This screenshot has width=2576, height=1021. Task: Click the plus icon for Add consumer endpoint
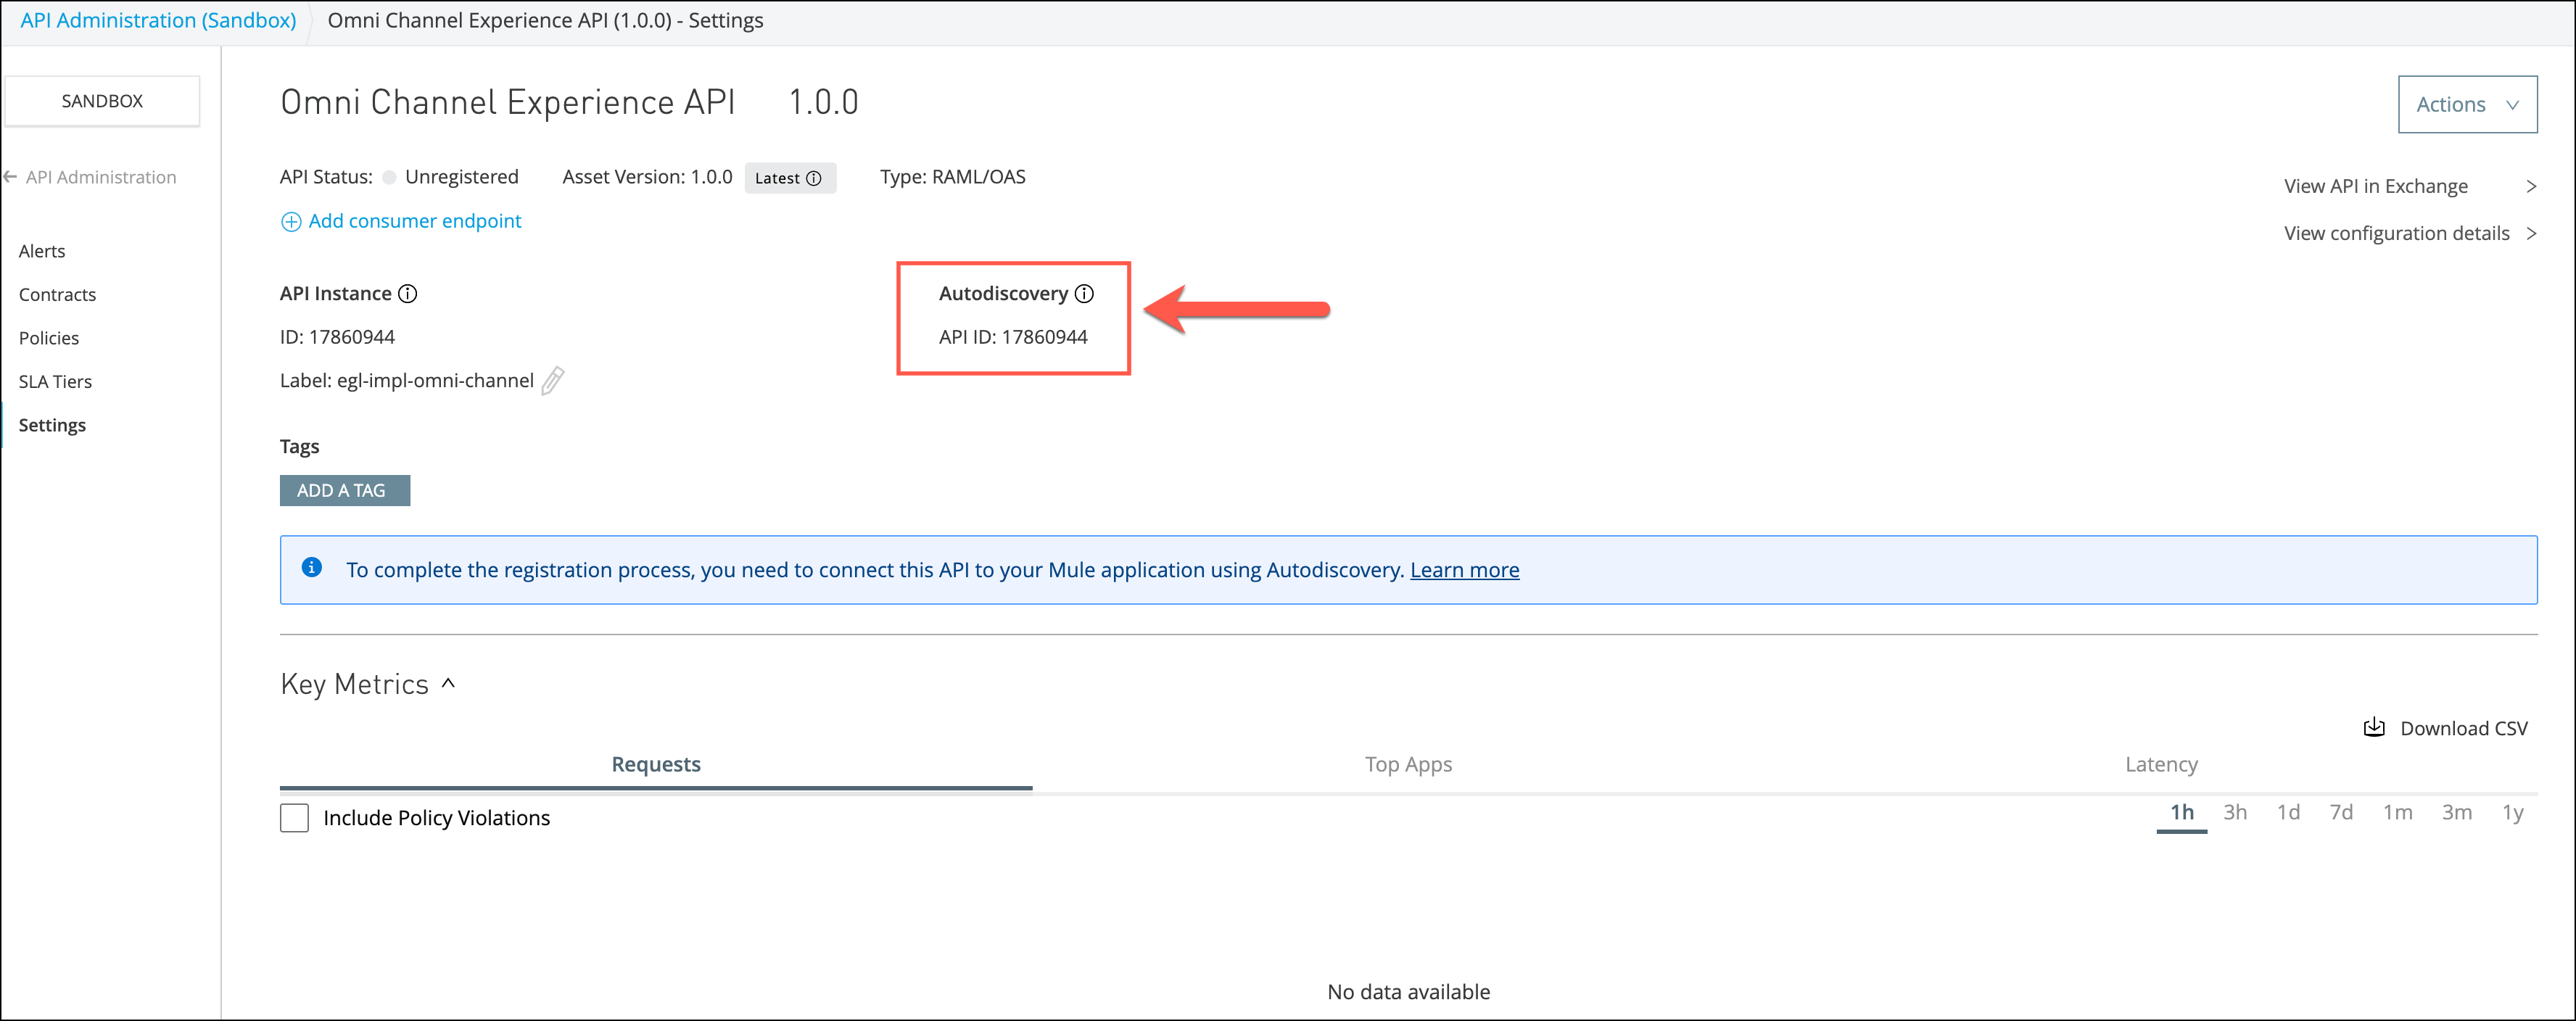tap(291, 222)
